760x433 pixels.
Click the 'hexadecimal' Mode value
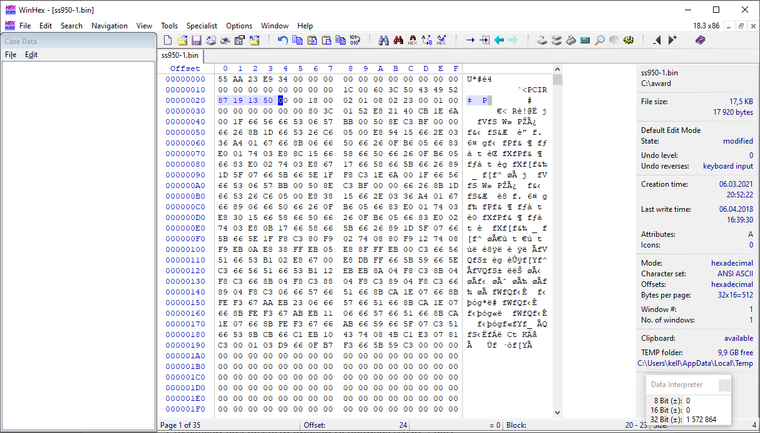click(x=732, y=263)
